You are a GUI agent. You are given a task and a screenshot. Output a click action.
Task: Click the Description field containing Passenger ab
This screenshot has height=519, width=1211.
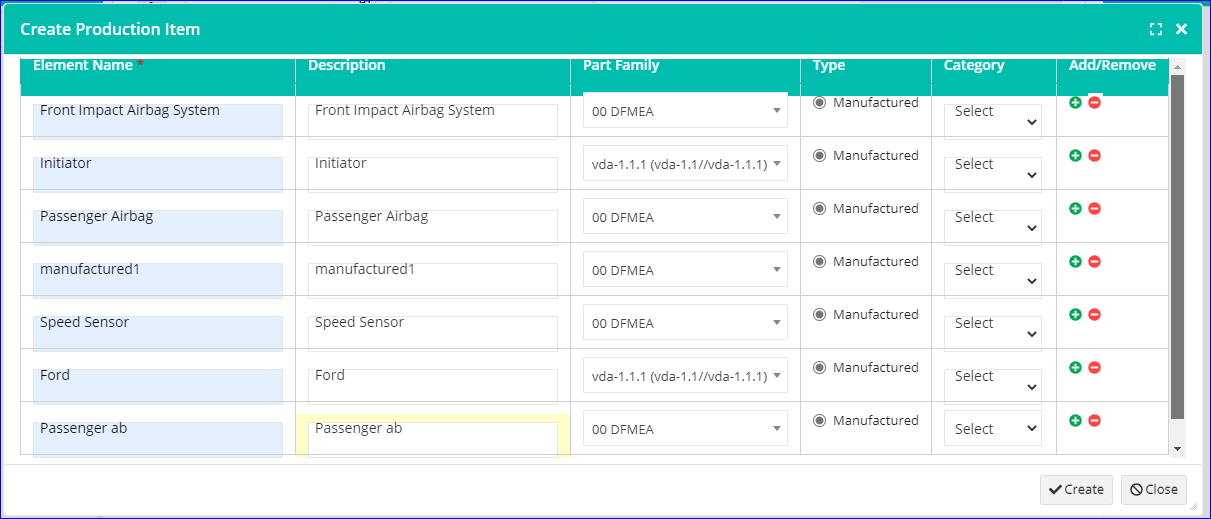(433, 439)
